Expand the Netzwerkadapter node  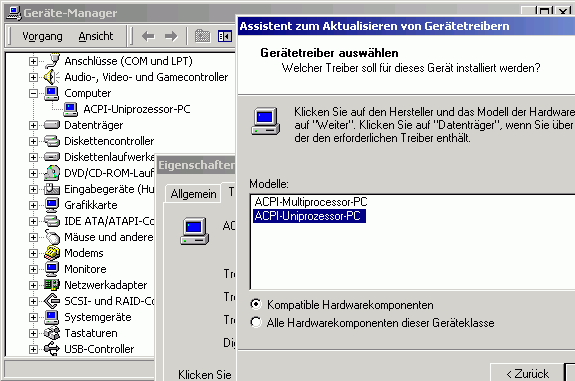33,285
